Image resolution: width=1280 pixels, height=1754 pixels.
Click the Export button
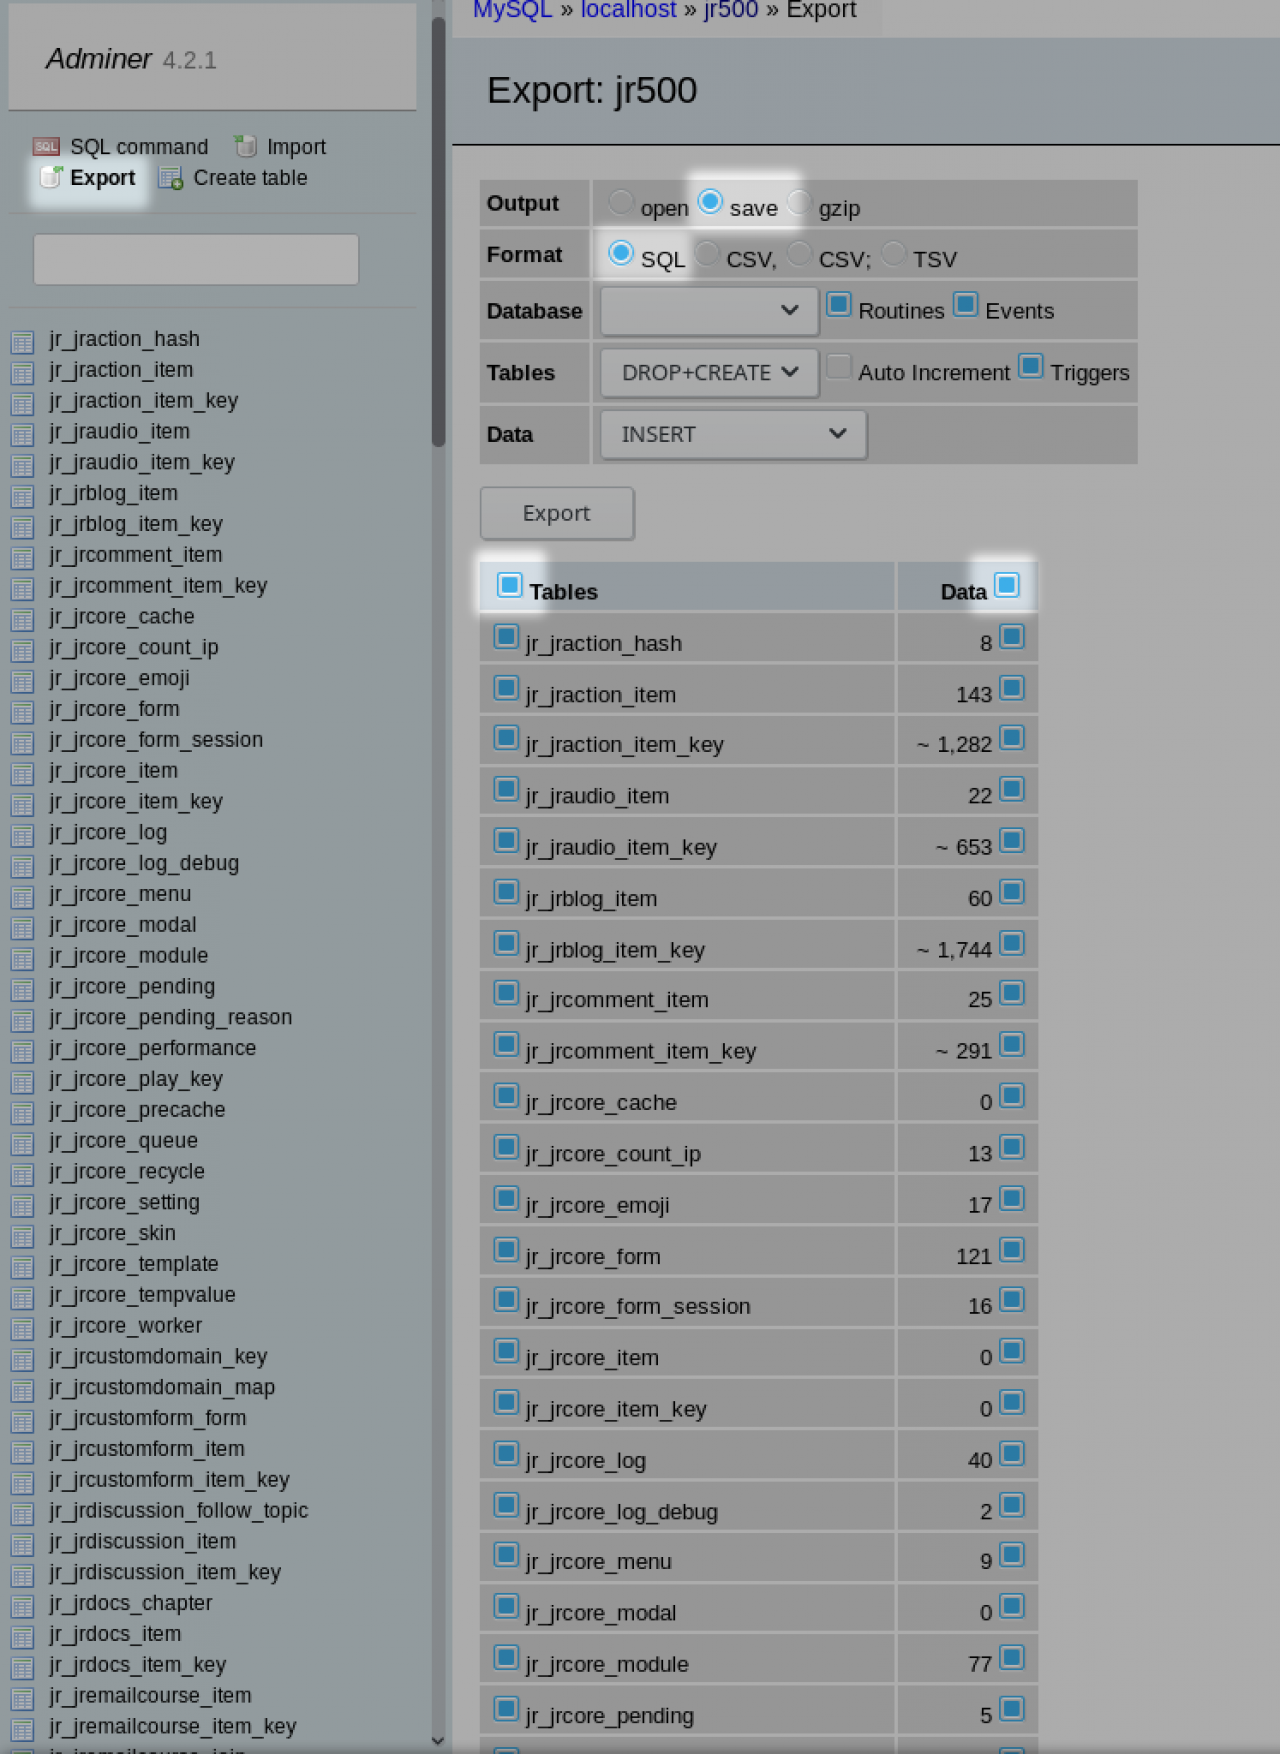click(x=557, y=513)
